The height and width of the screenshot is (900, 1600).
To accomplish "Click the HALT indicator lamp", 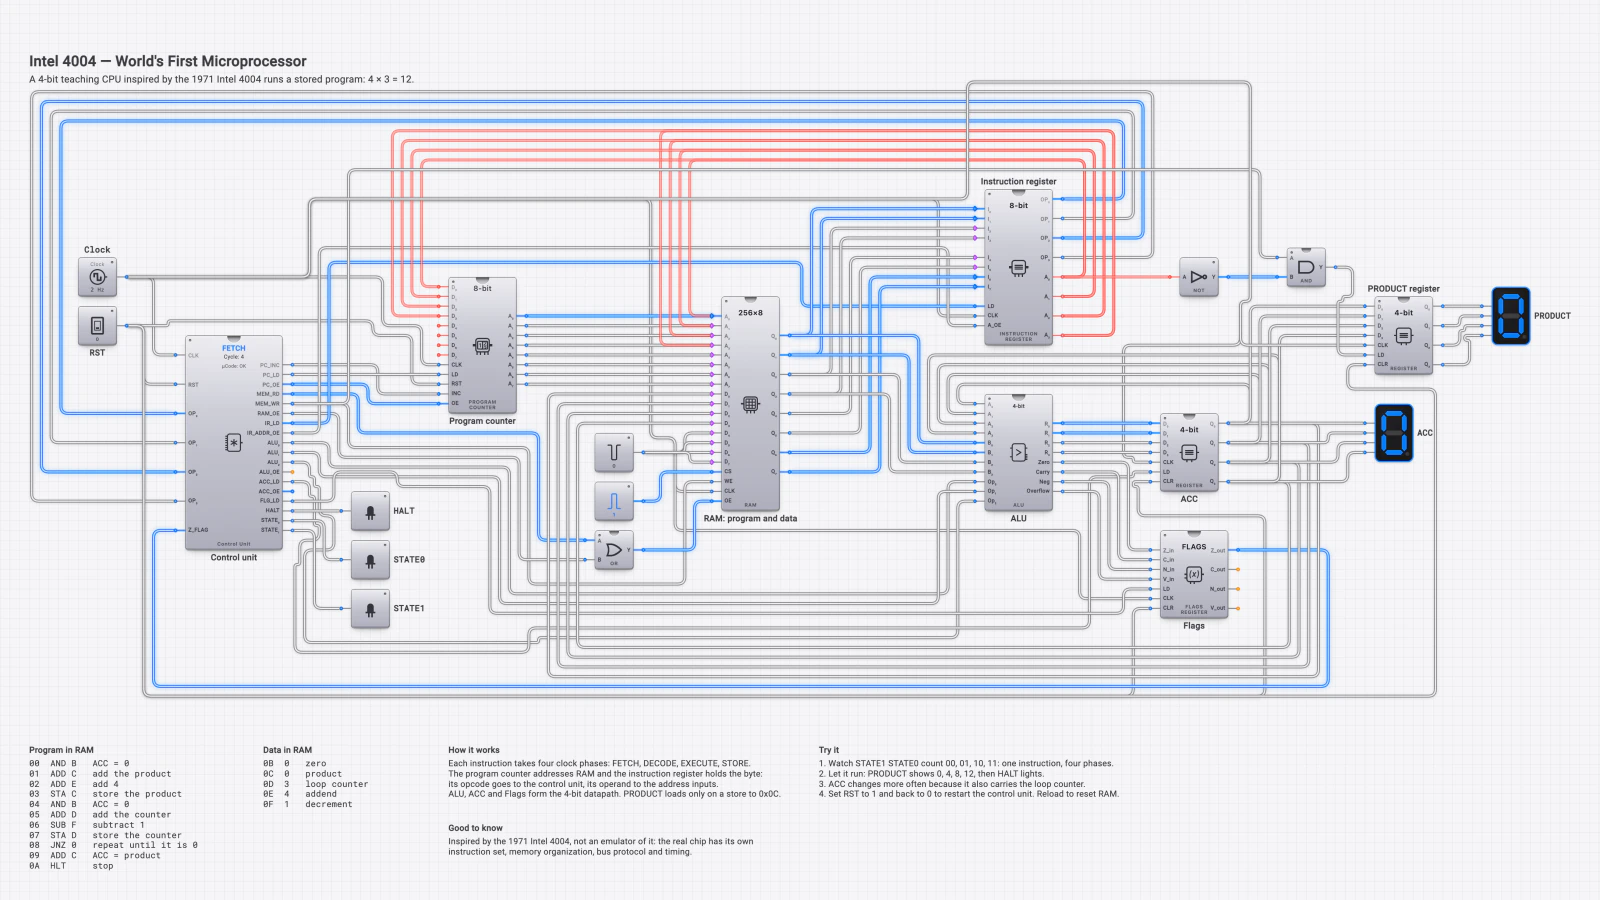I will [370, 511].
